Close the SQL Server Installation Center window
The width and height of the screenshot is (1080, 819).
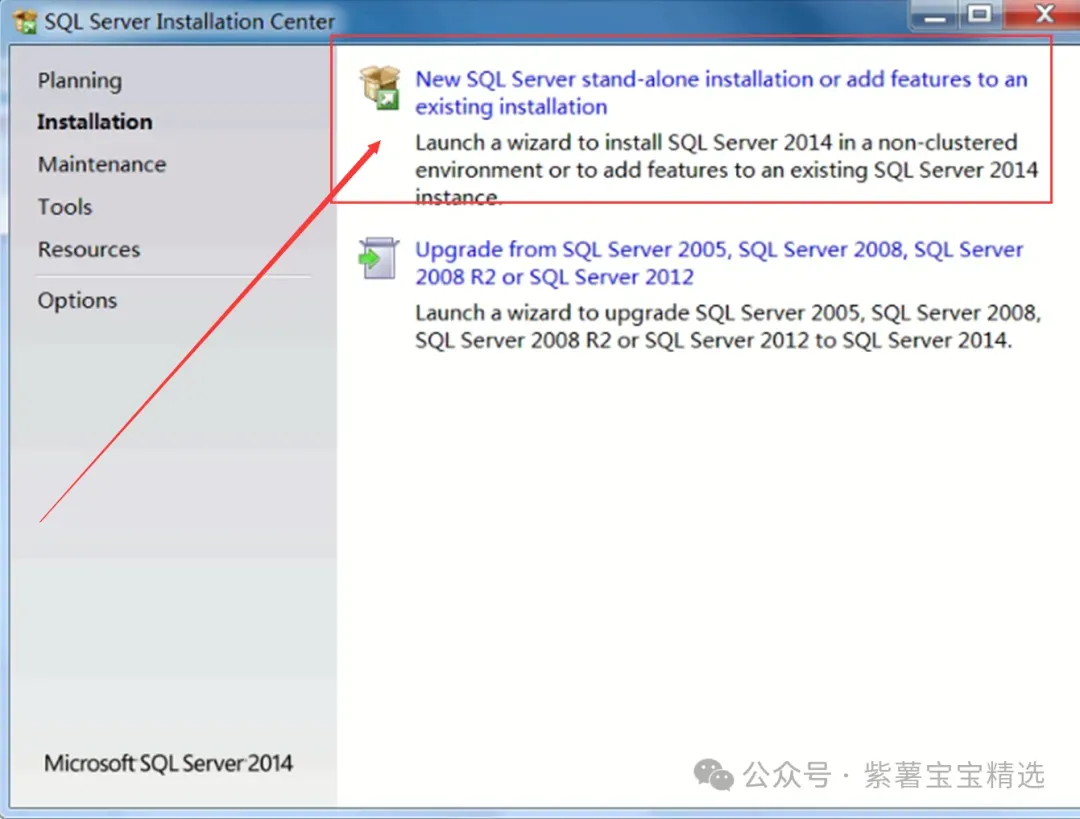point(1043,14)
